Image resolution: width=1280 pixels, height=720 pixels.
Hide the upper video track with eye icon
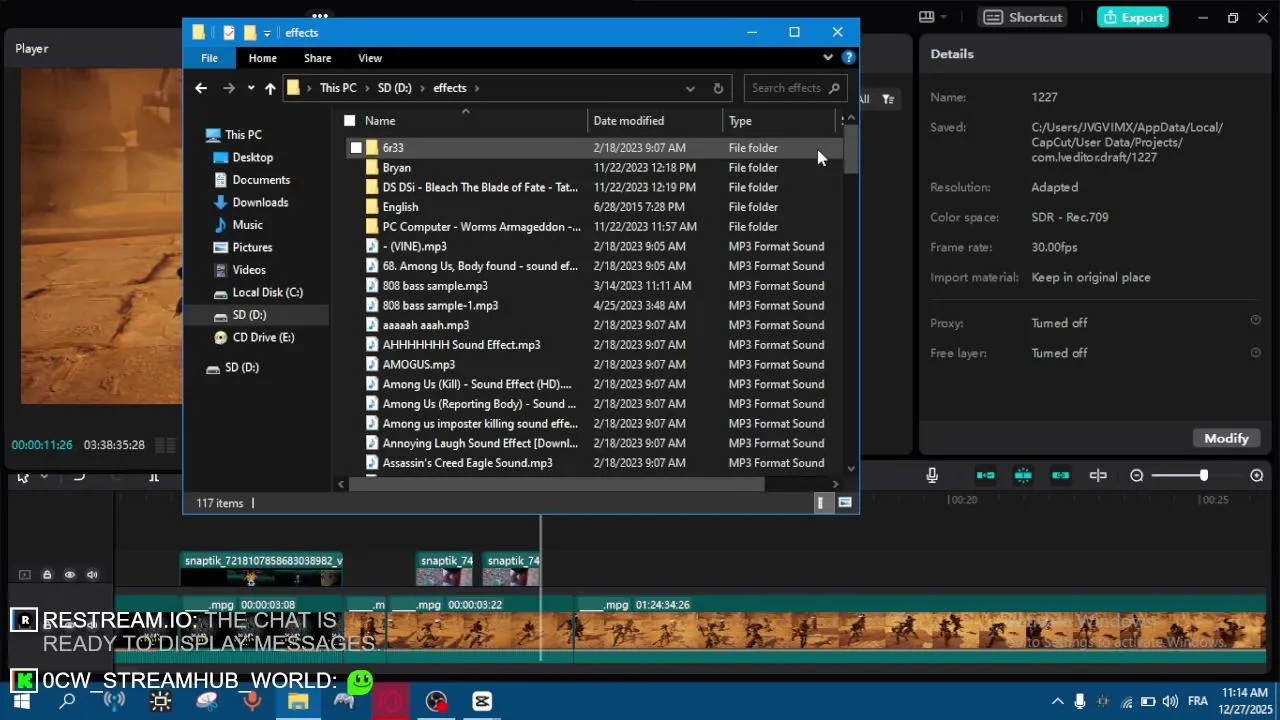[70, 575]
